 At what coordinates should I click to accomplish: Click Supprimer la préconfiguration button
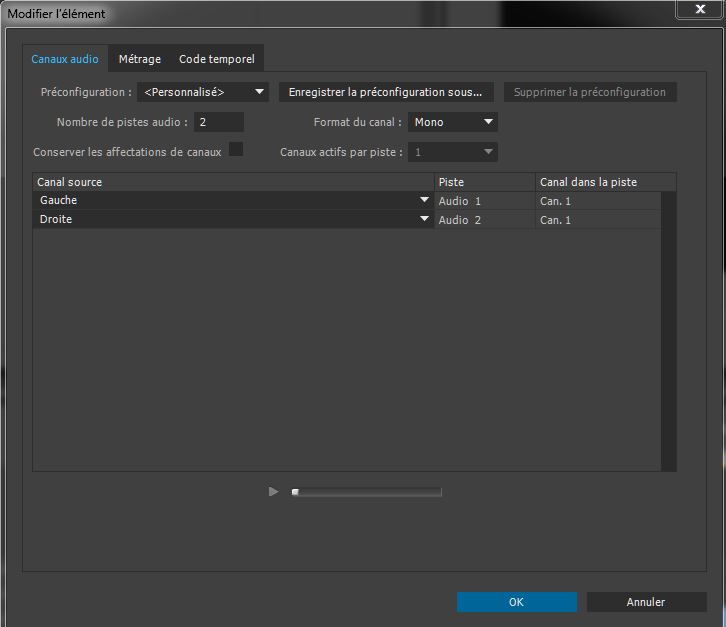(589, 92)
